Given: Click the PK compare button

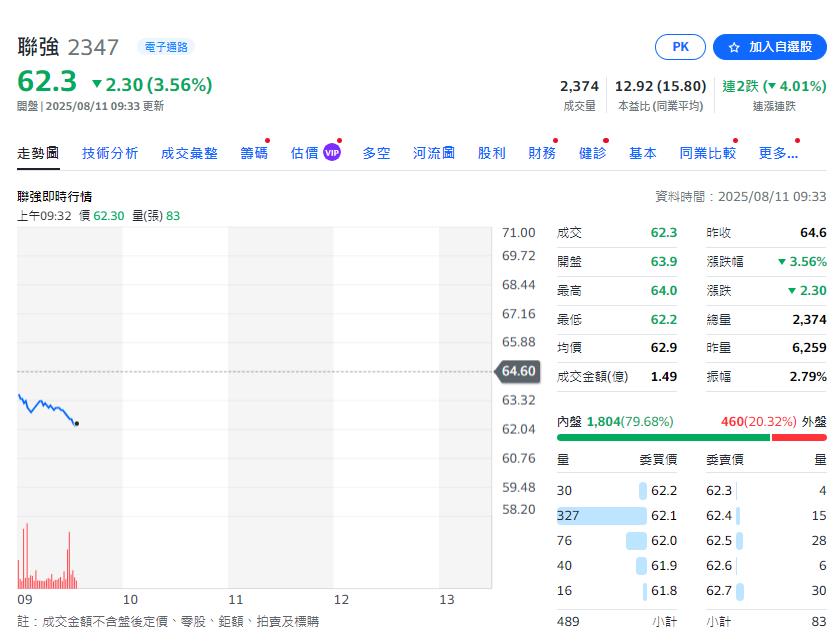Looking at the screenshot, I should pos(680,47).
